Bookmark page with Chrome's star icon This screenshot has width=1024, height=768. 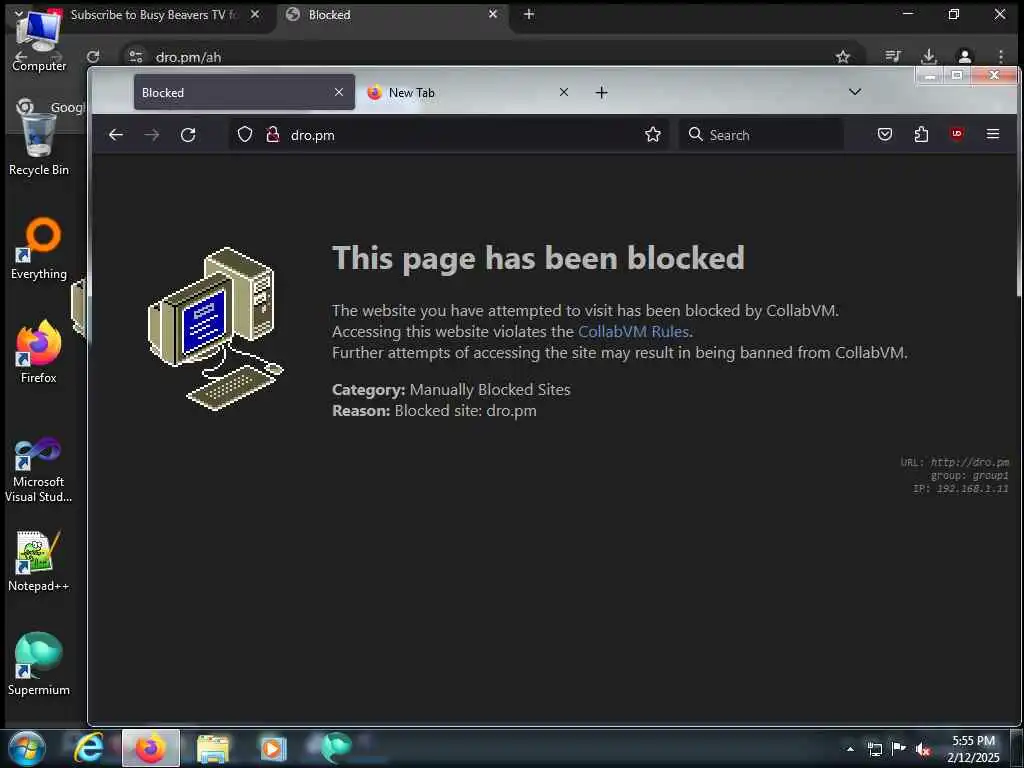843,57
